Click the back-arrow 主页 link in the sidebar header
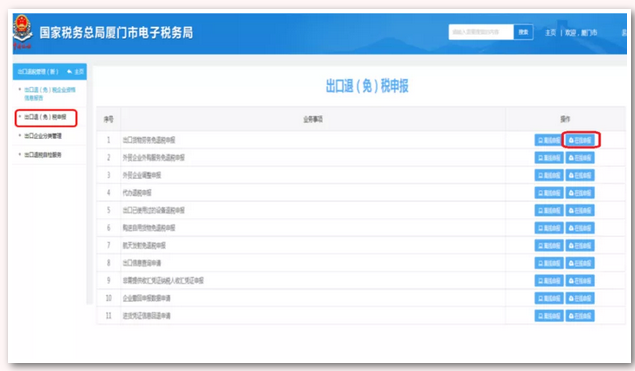 coord(76,72)
